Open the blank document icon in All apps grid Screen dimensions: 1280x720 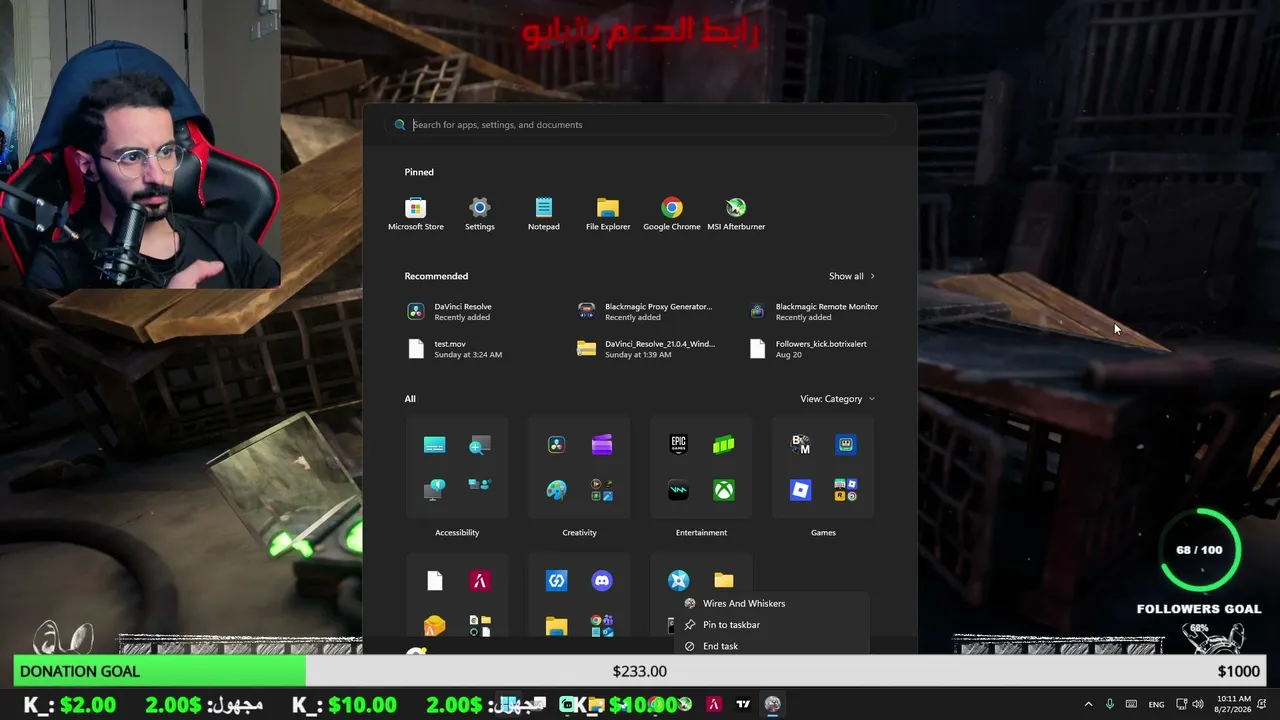click(x=434, y=581)
